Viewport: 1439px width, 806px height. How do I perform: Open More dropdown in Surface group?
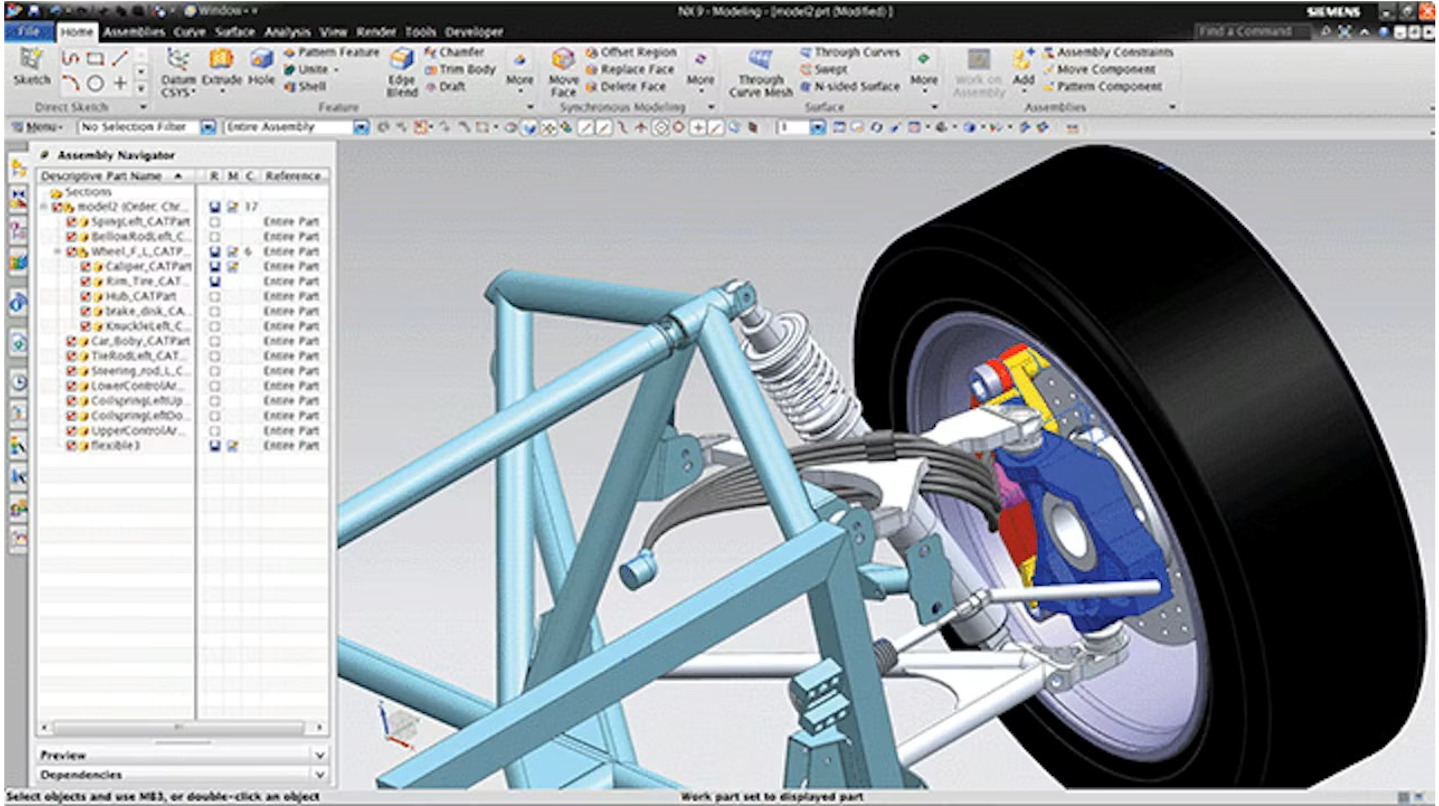[x=924, y=69]
